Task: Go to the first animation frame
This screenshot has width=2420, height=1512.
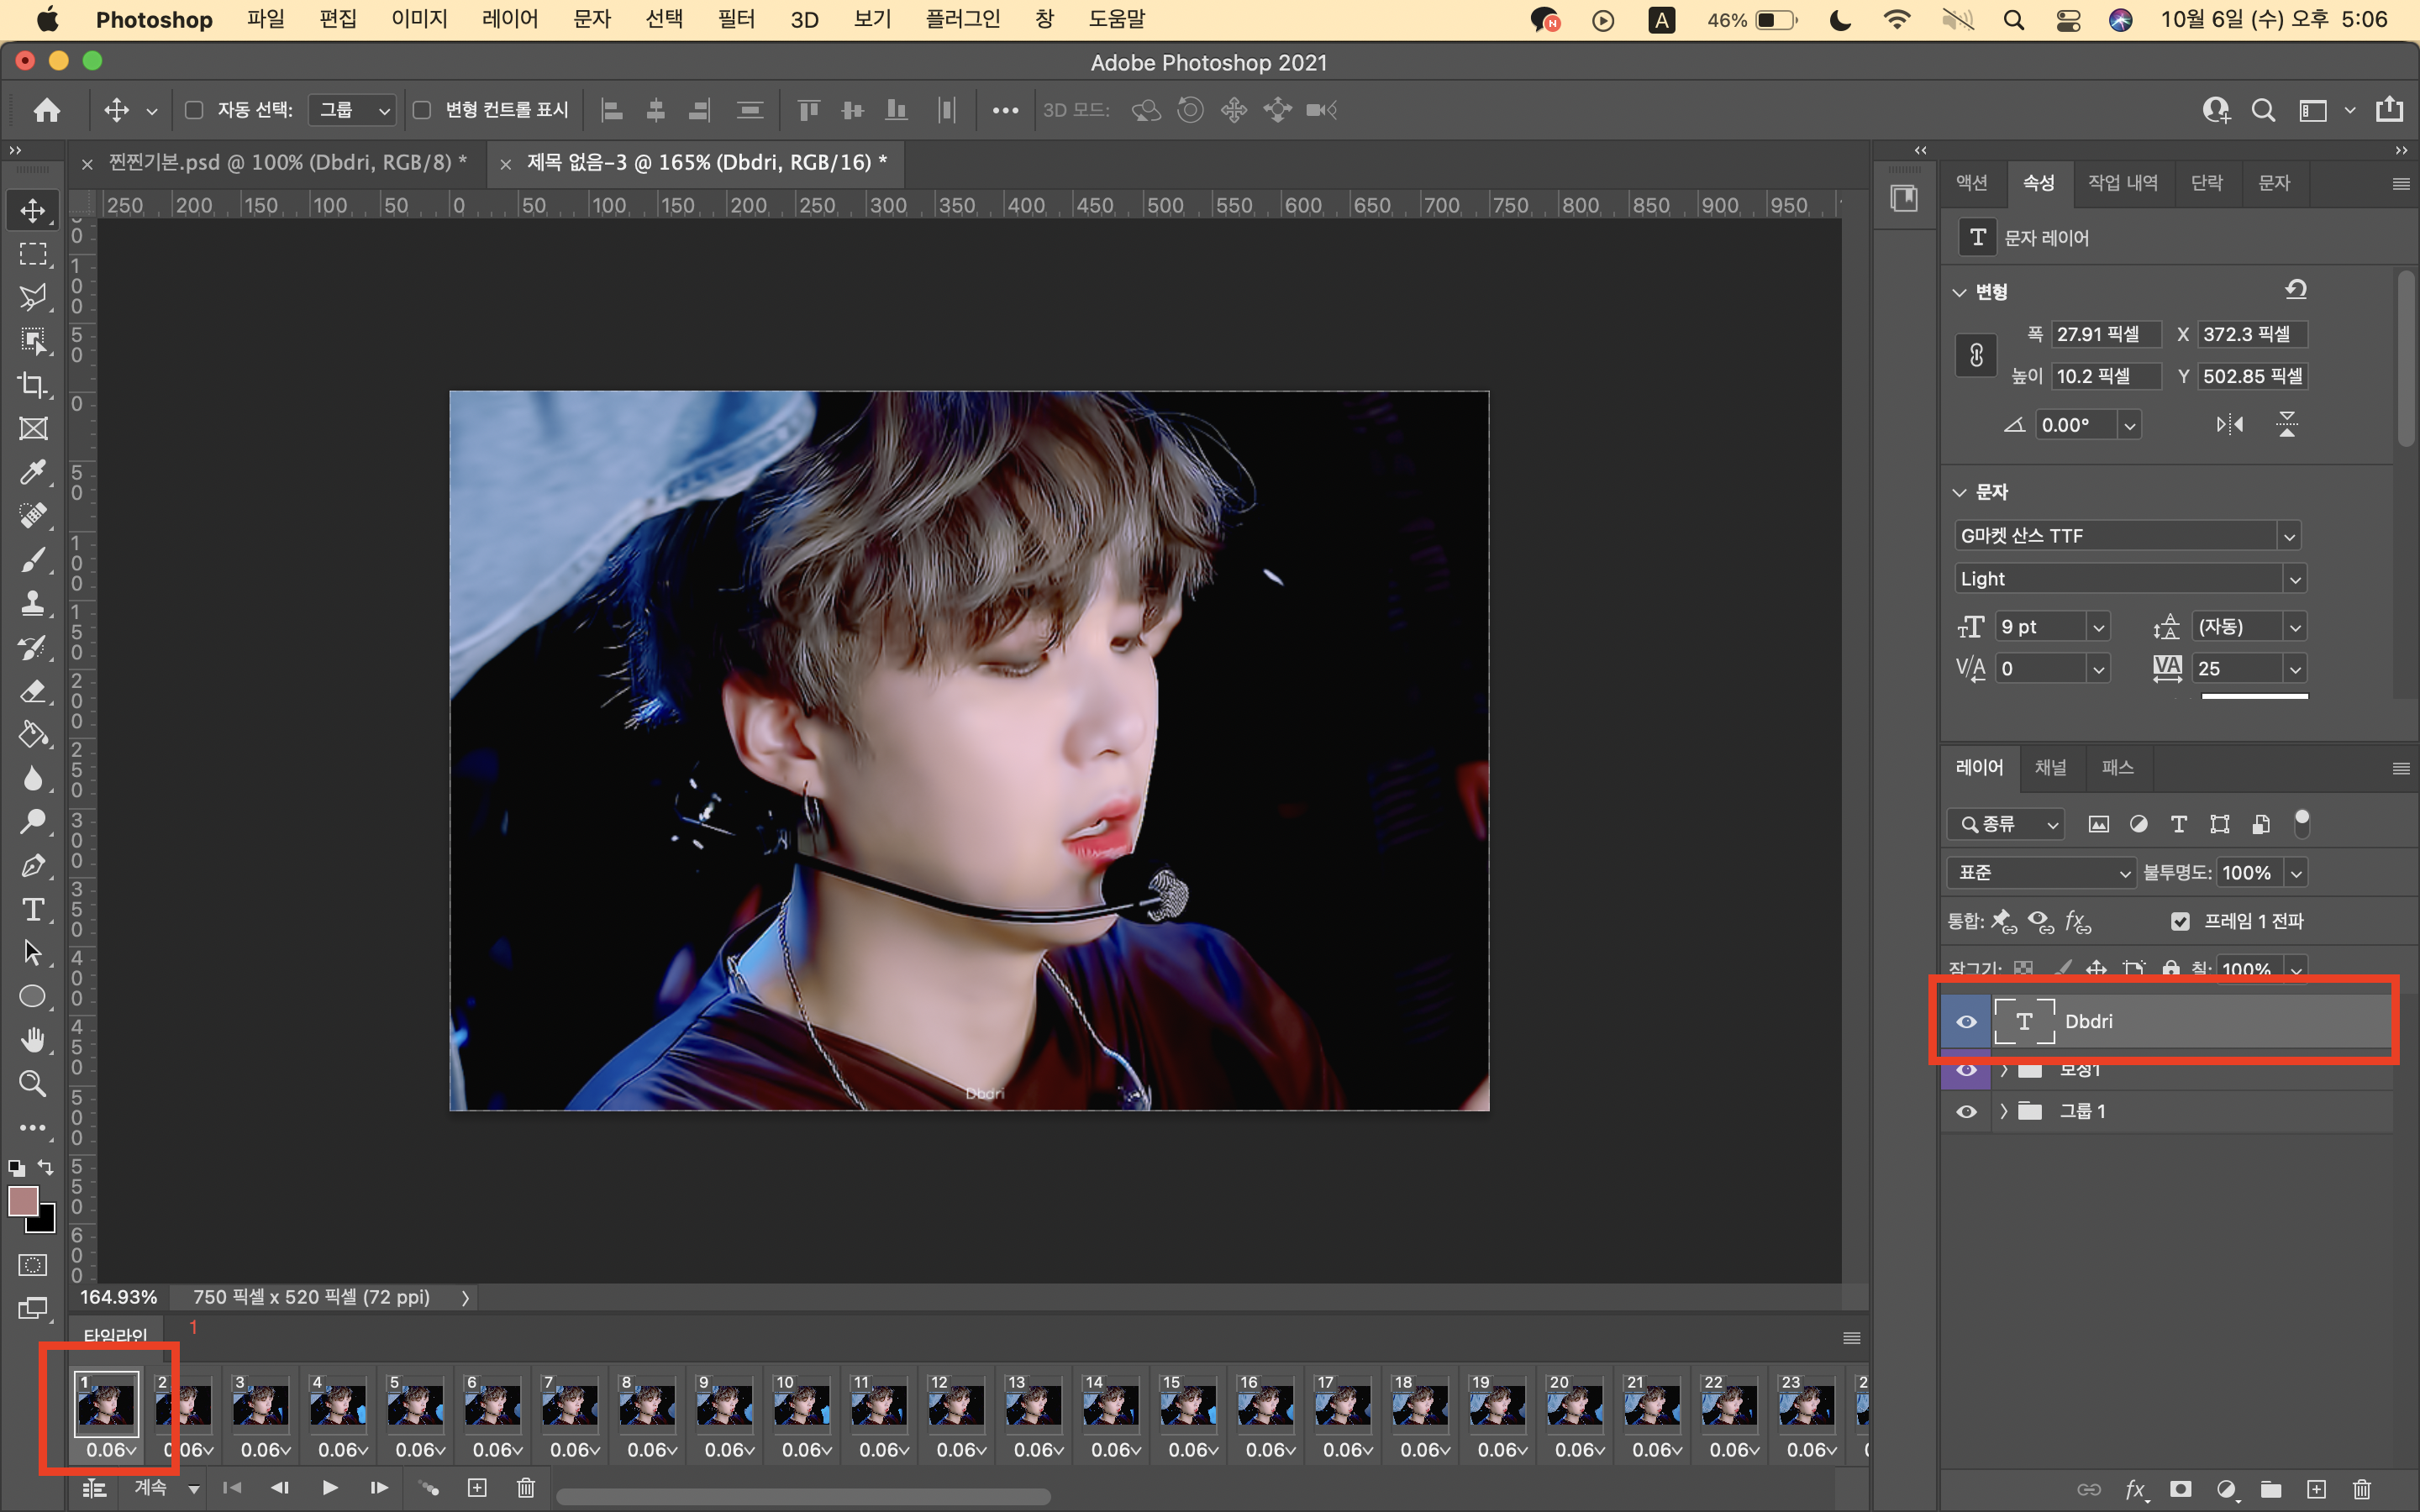Action: [232, 1488]
